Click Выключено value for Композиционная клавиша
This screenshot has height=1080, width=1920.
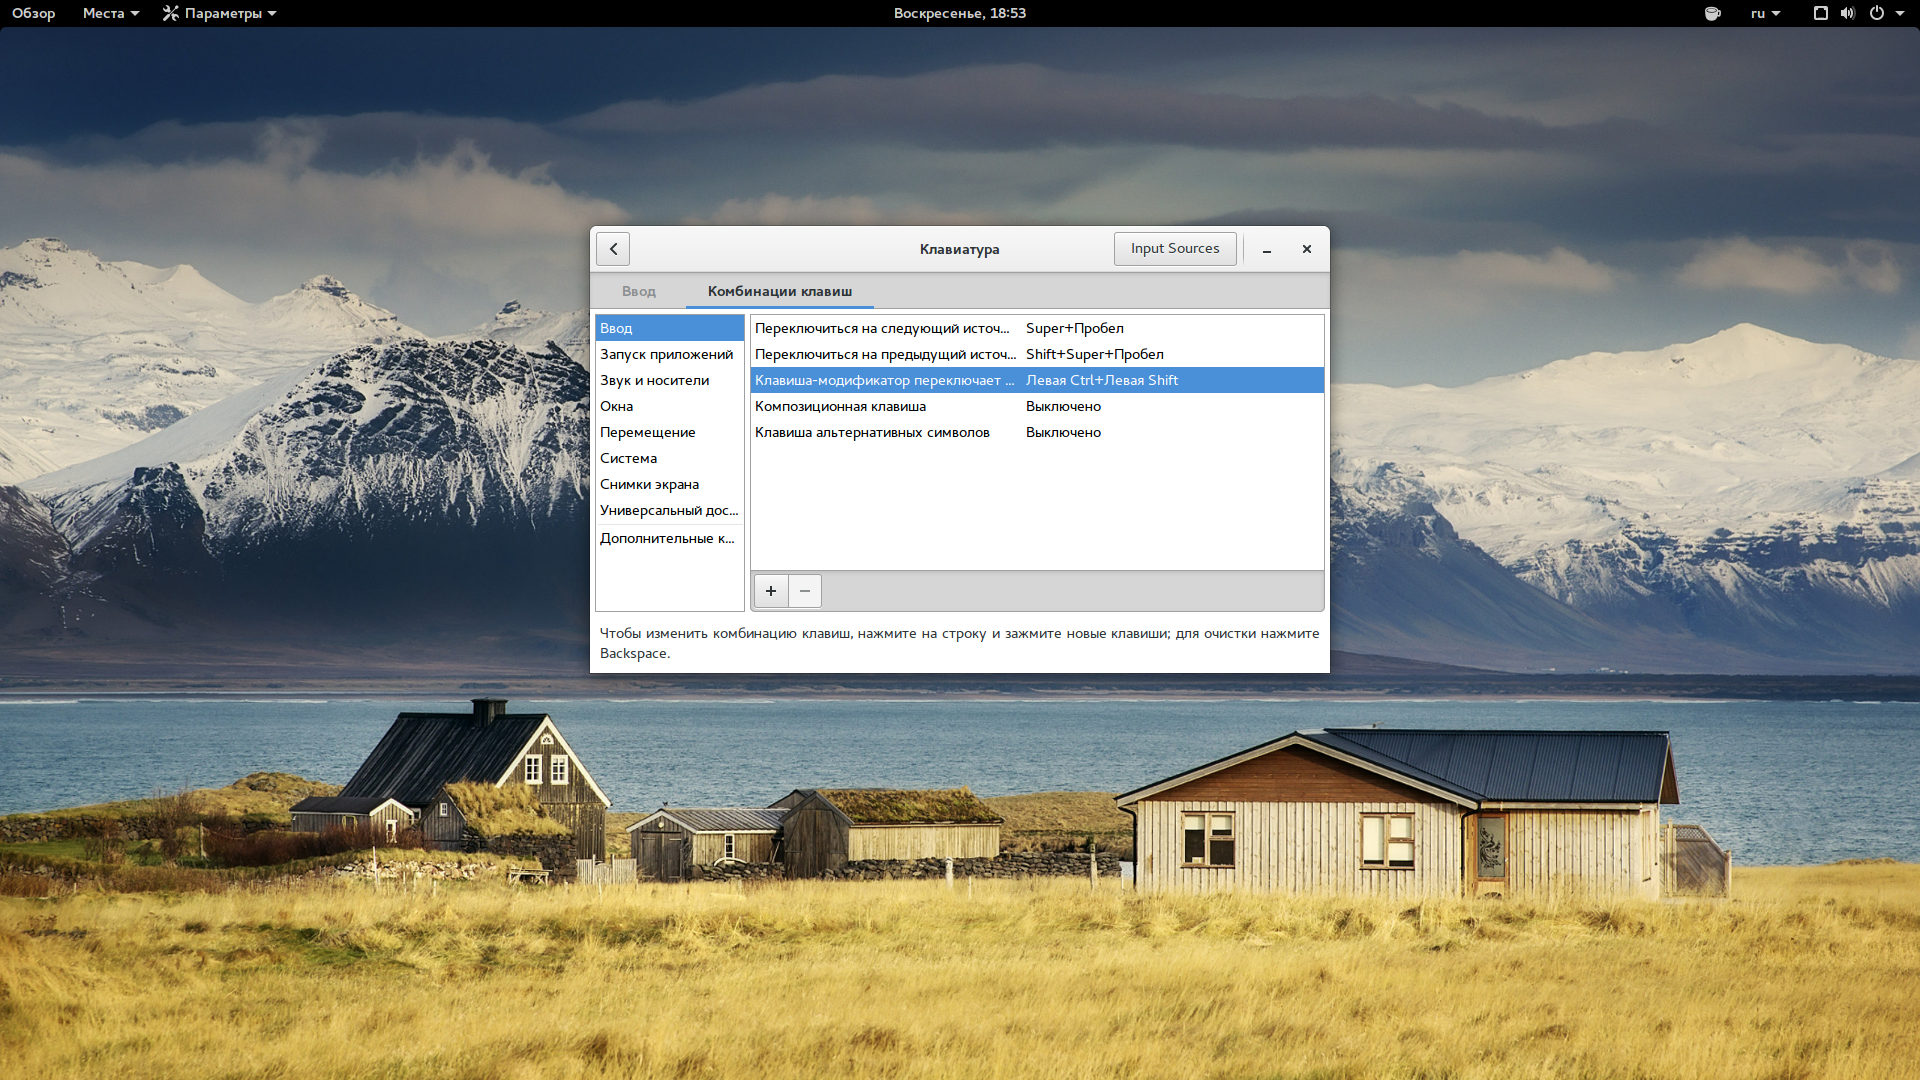point(1063,406)
